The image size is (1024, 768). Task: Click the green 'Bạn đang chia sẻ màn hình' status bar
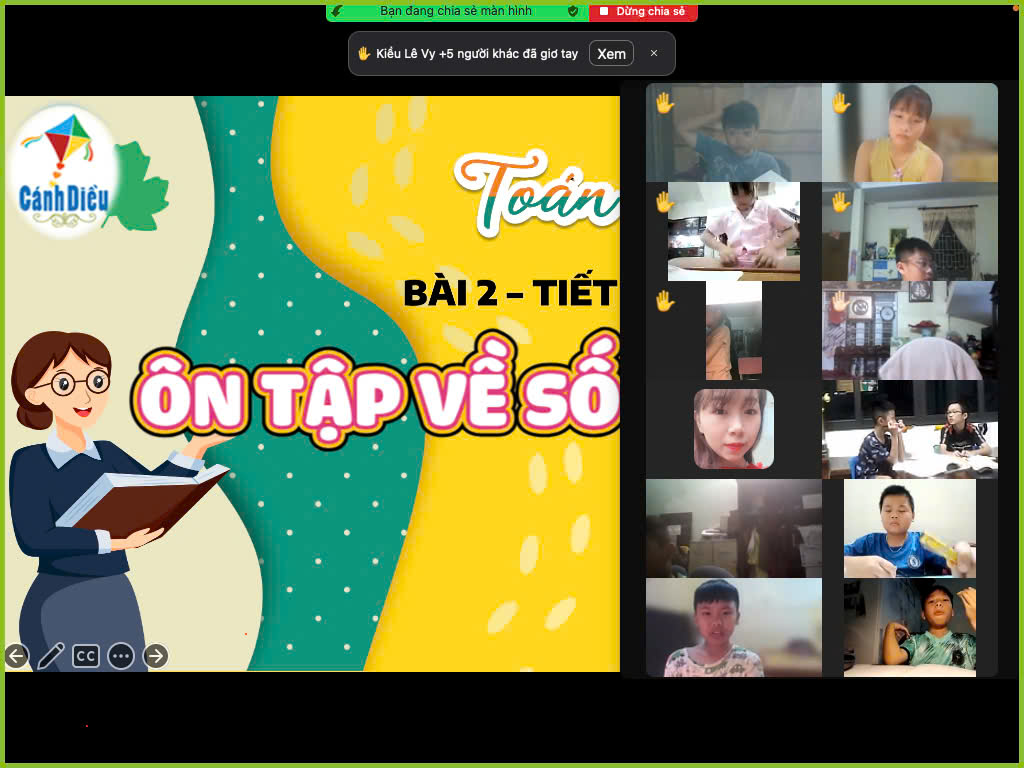(457, 11)
